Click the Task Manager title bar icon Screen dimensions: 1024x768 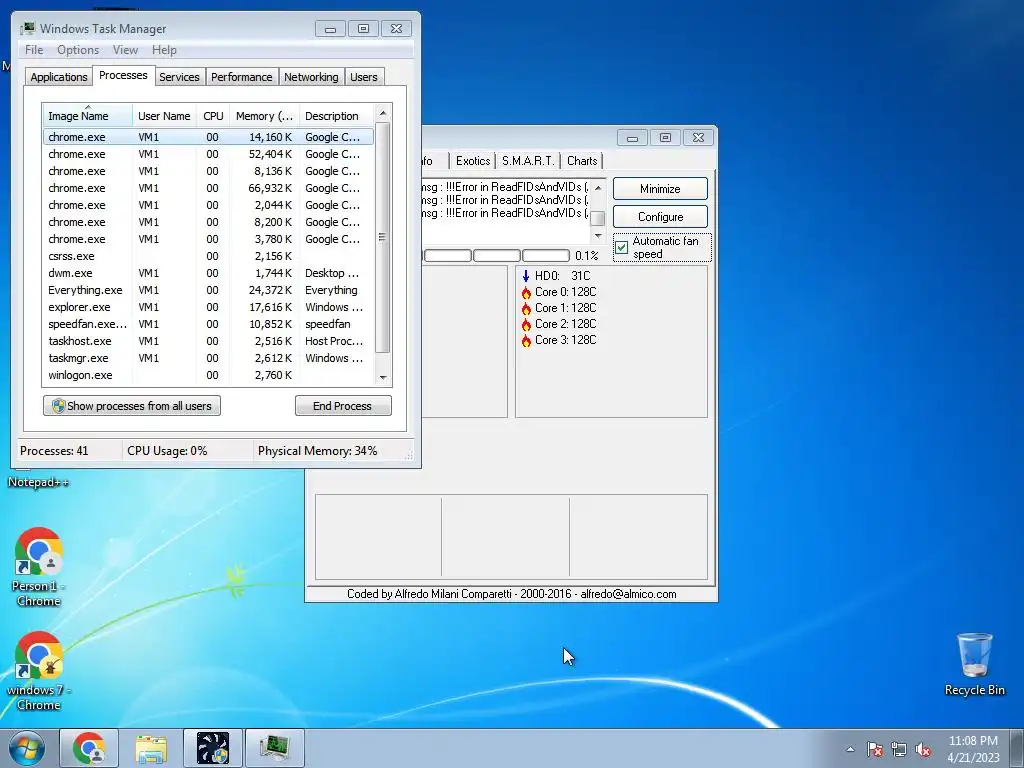(27, 29)
